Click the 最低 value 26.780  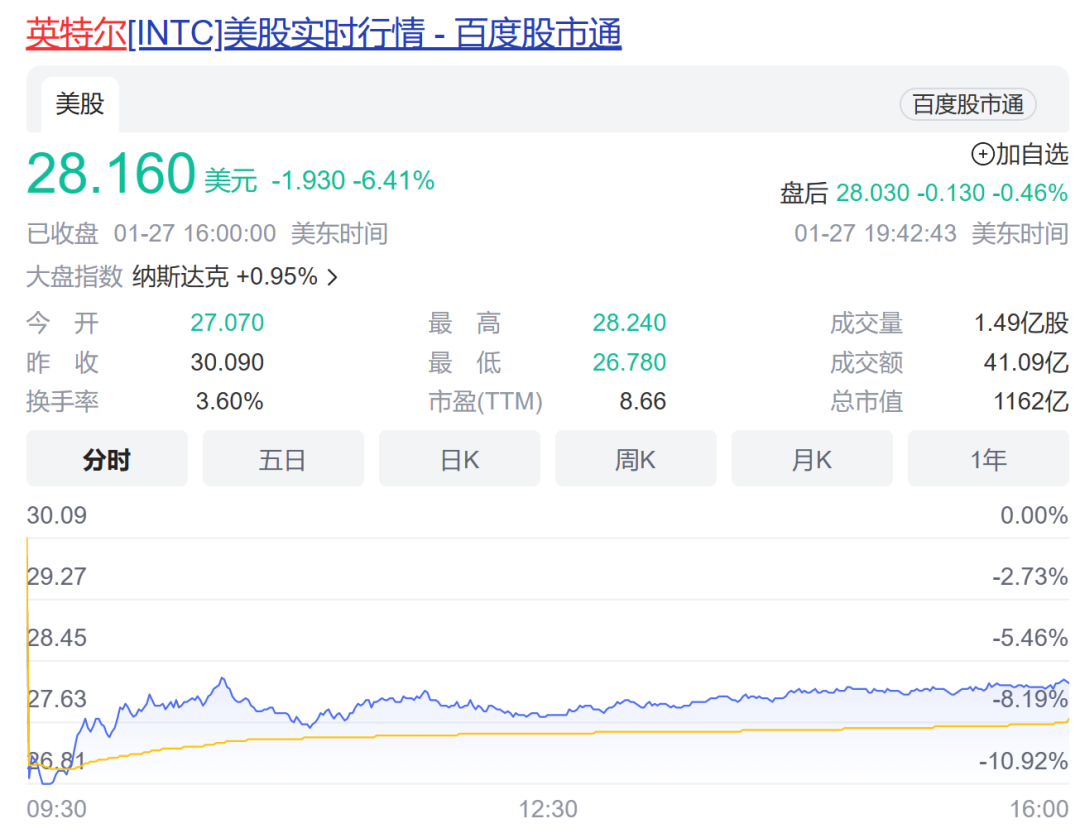(x=630, y=362)
